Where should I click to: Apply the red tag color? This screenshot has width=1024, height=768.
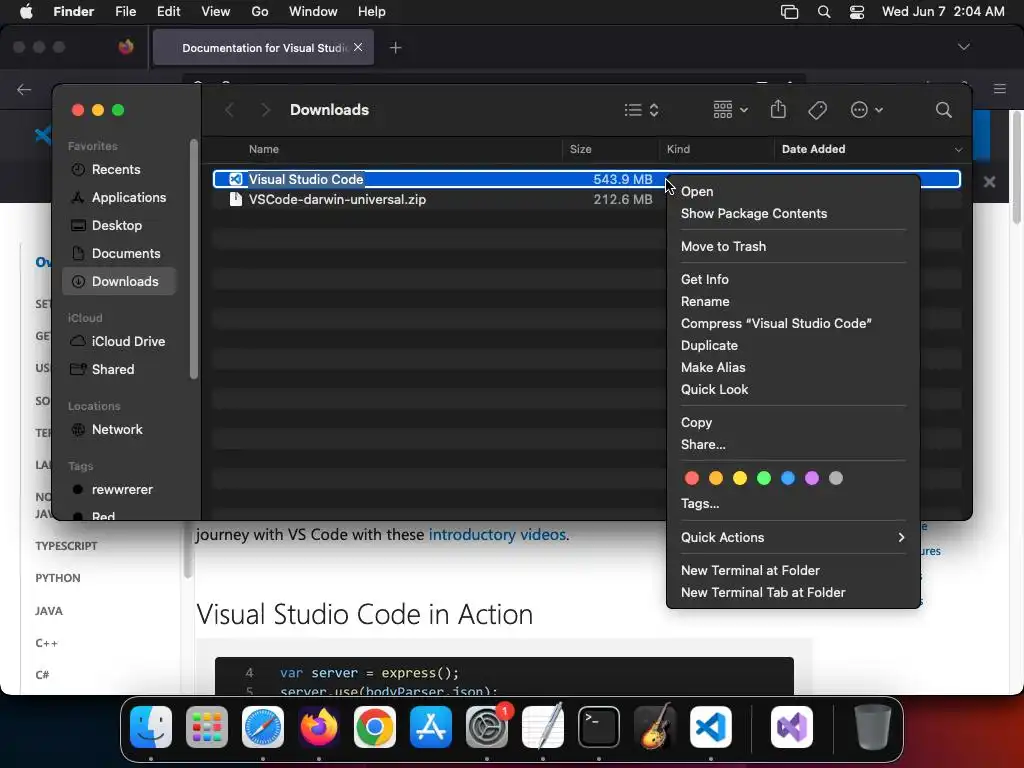(692, 478)
